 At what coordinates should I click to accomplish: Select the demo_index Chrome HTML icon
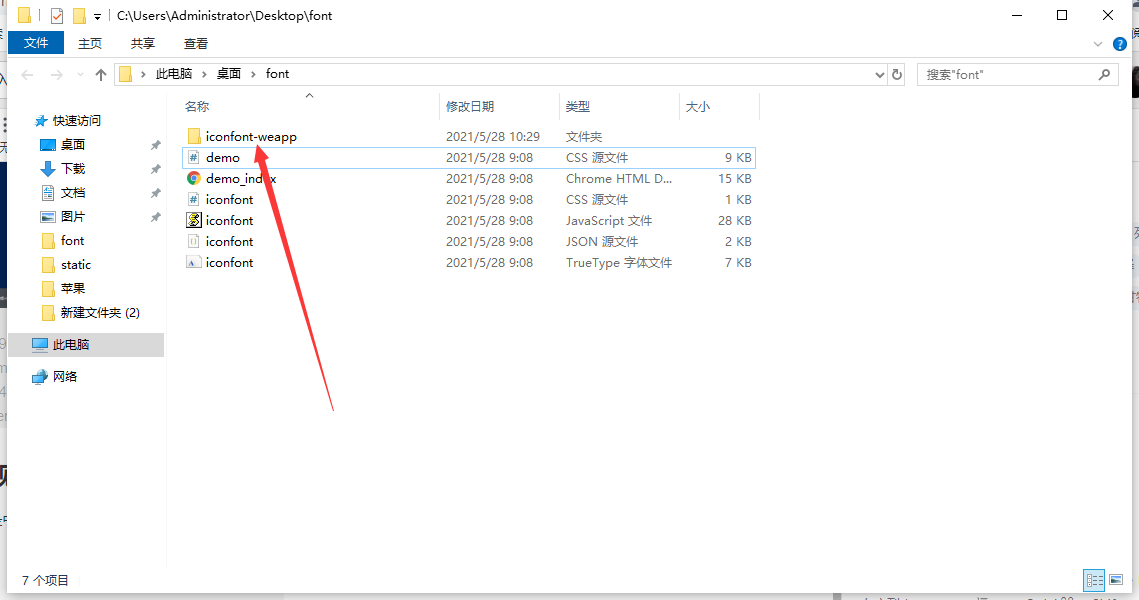tap(193, 178)
